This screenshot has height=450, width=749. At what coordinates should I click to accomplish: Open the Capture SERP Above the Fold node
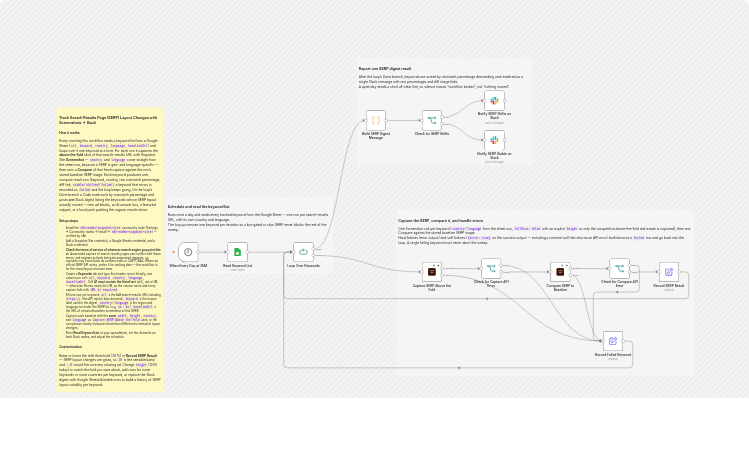pyautogui.click(x=432, y=272)
